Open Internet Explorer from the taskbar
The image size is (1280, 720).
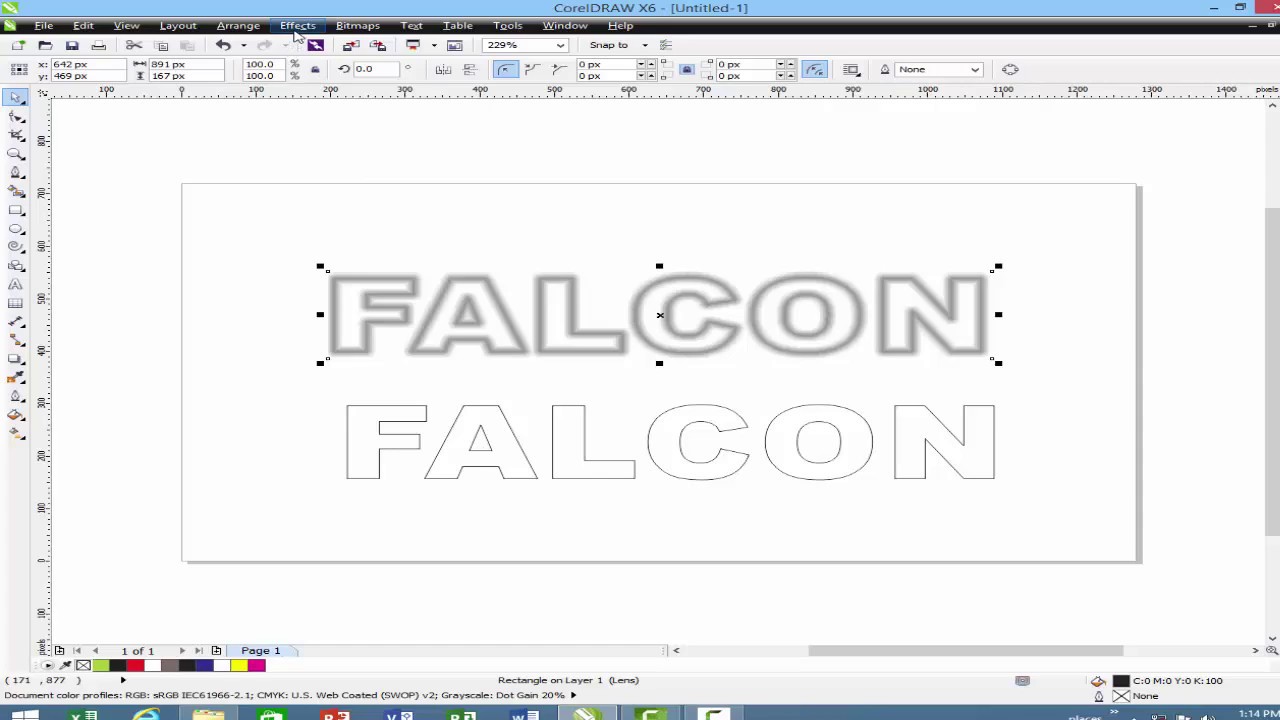146,714
